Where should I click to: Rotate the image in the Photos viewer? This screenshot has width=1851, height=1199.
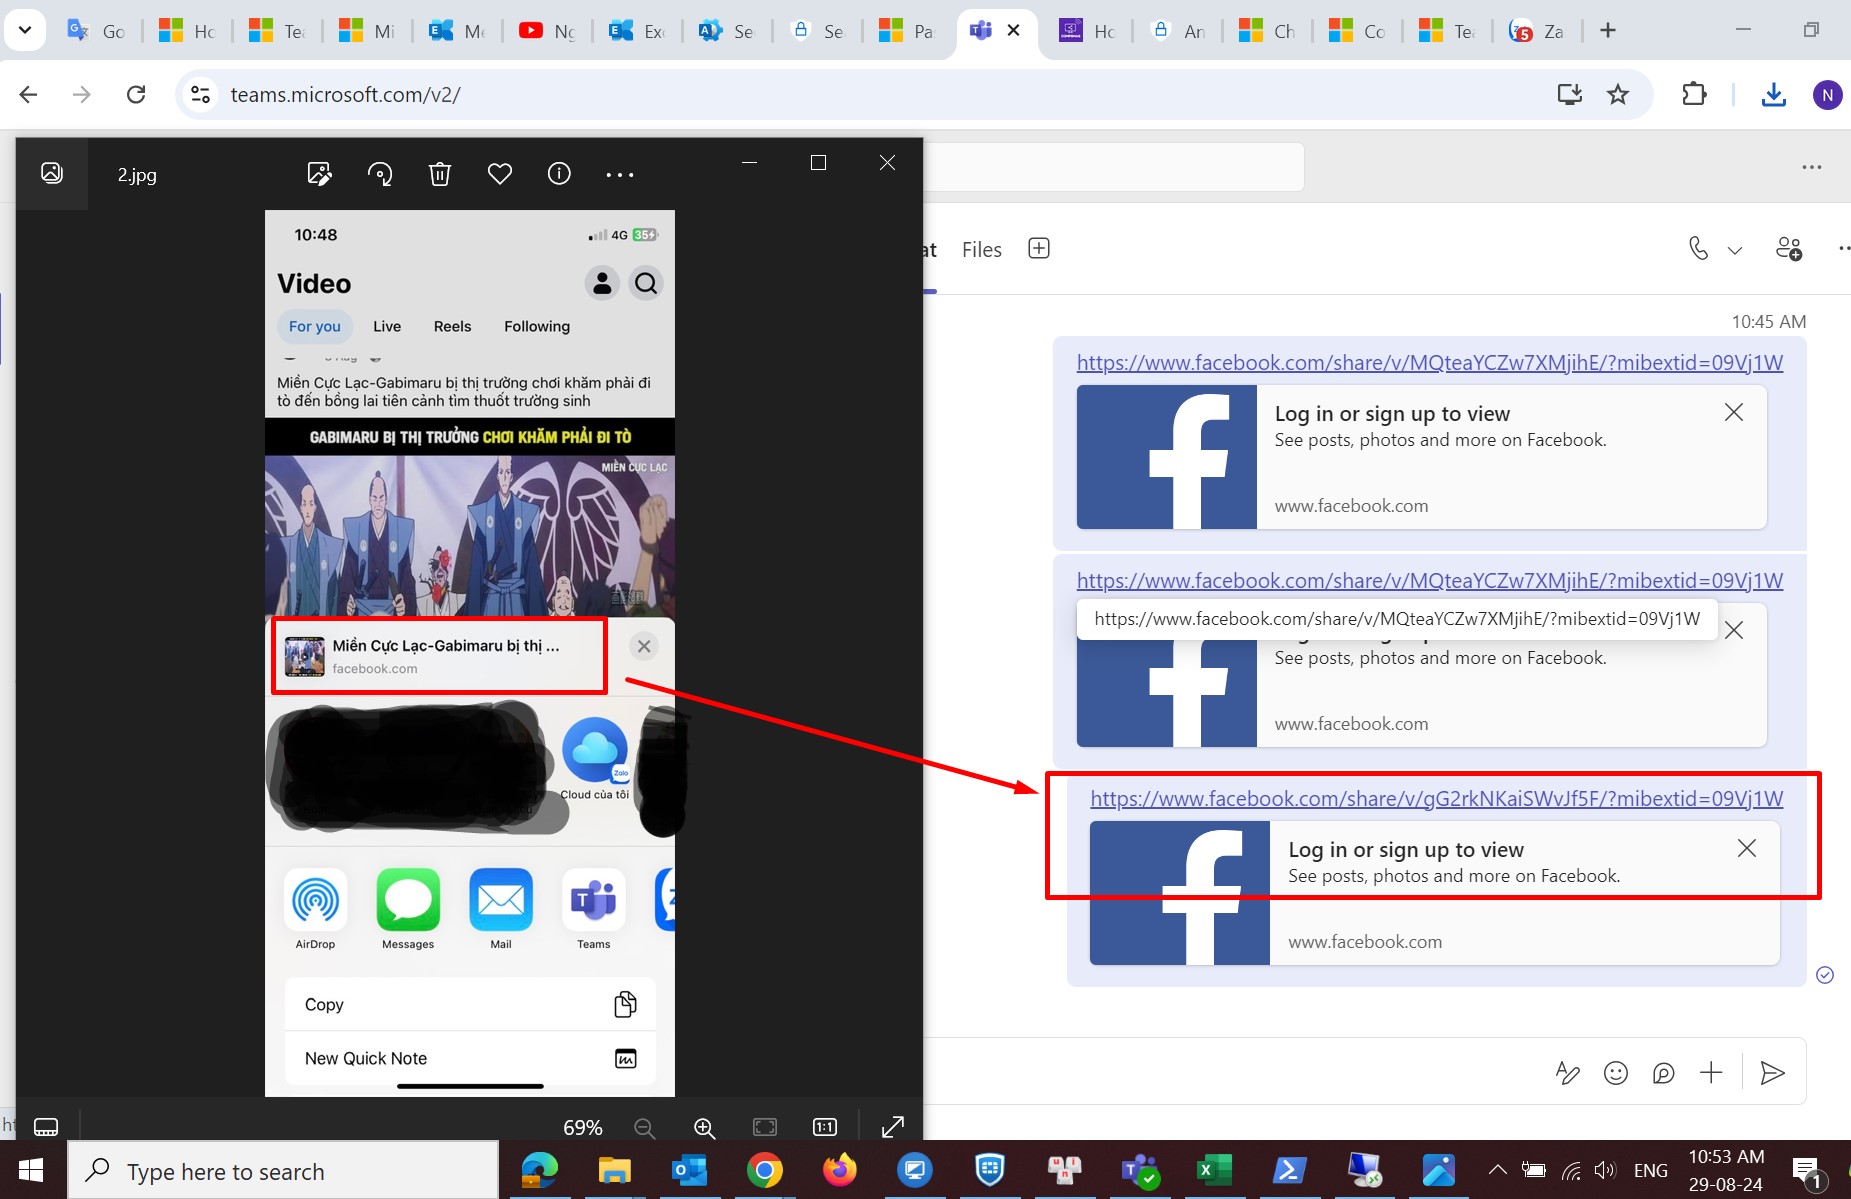click(380, 174)
